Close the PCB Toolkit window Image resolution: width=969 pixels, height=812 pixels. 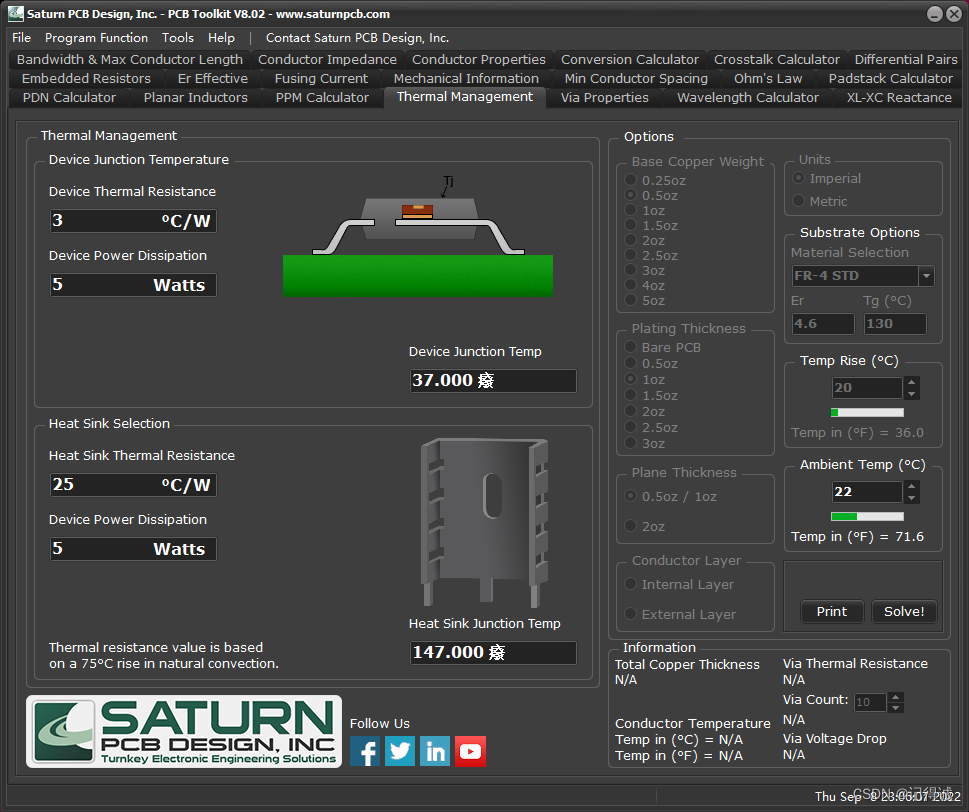point(954,14)
